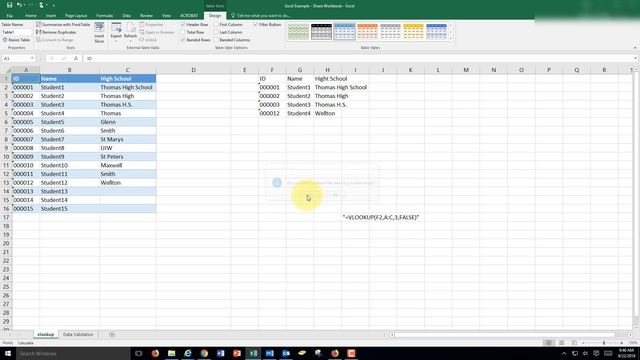The width and height of the screenshot is (640, 360).
Task: Enable the First Column checkbox
Action: [216, 24]
